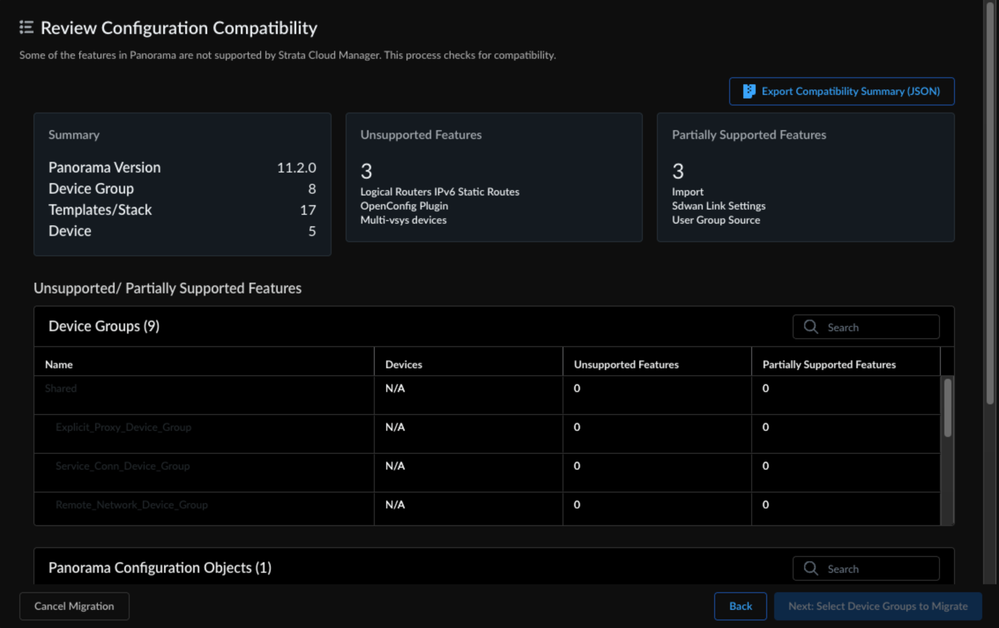Click the Unsupported Features card title

(x=421, y=134)
